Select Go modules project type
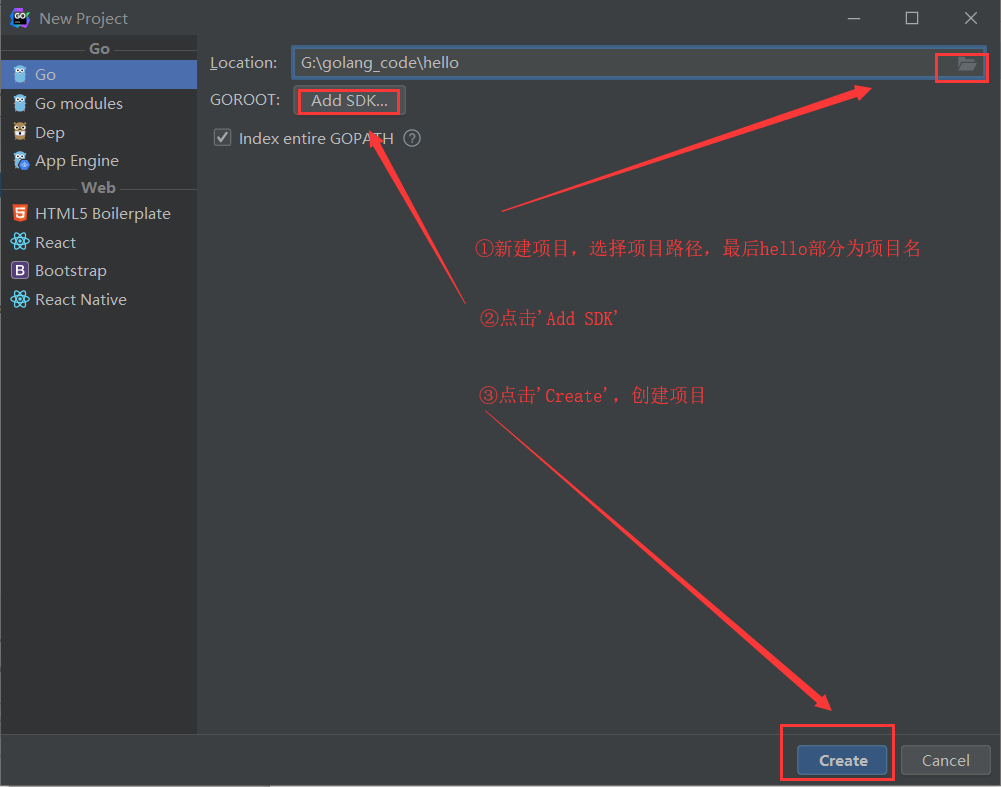The image size is (1001, 787). (79, 103)
